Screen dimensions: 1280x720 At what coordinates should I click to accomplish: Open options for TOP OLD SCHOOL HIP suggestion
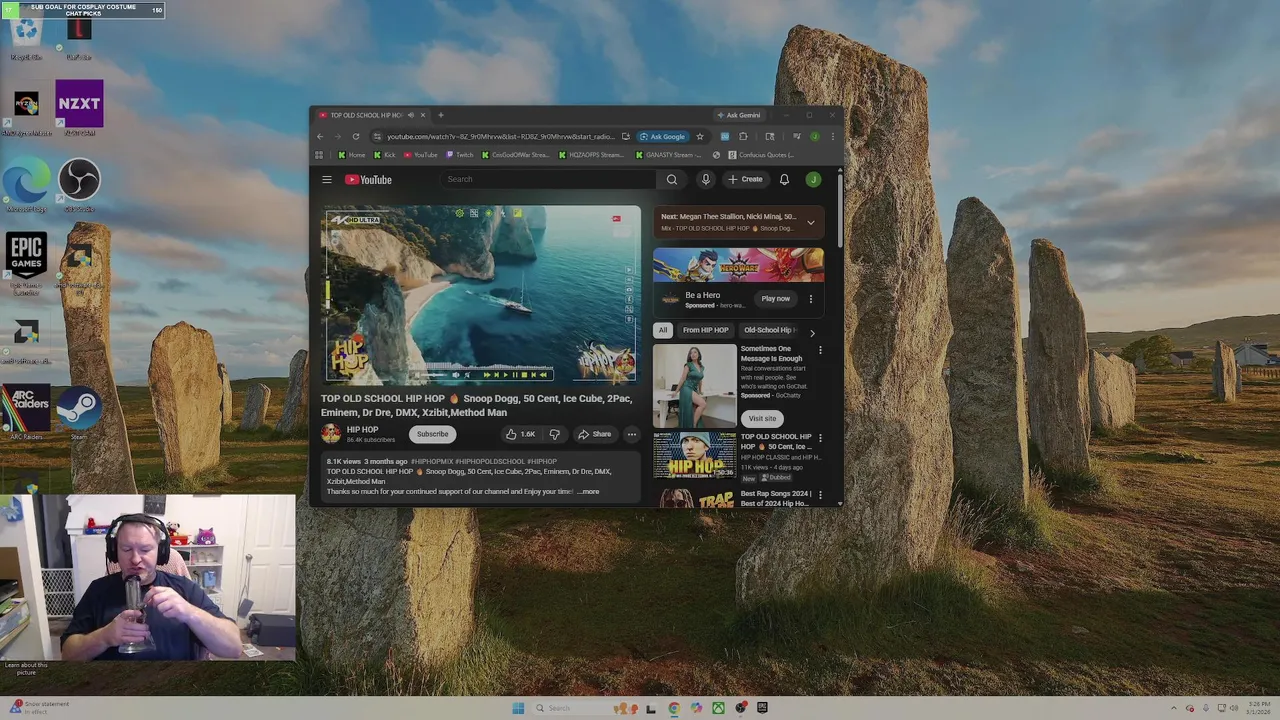point(820,438)
